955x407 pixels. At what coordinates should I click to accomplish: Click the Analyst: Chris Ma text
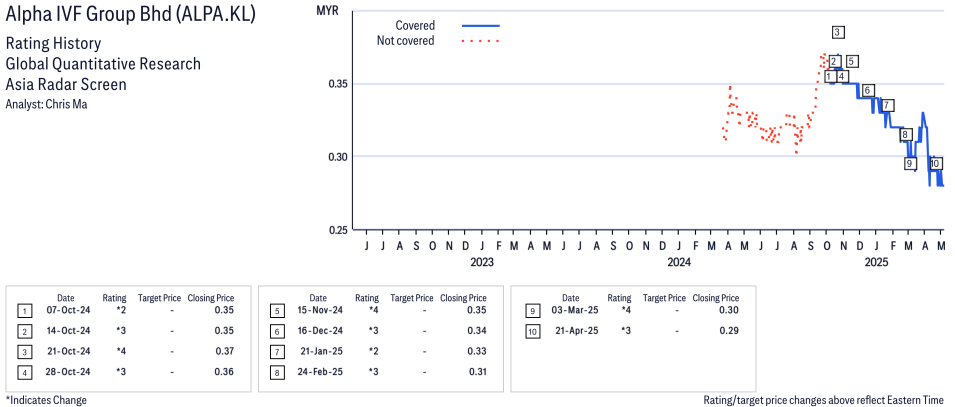point(46,104)
